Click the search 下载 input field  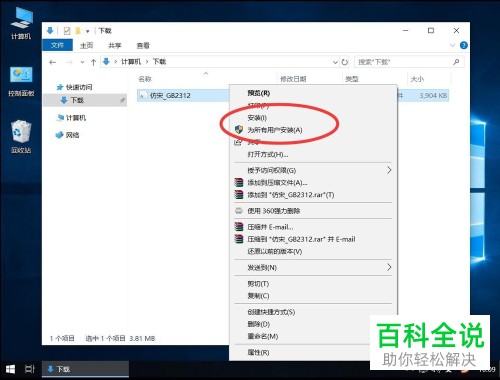click(x=403, y=62)
